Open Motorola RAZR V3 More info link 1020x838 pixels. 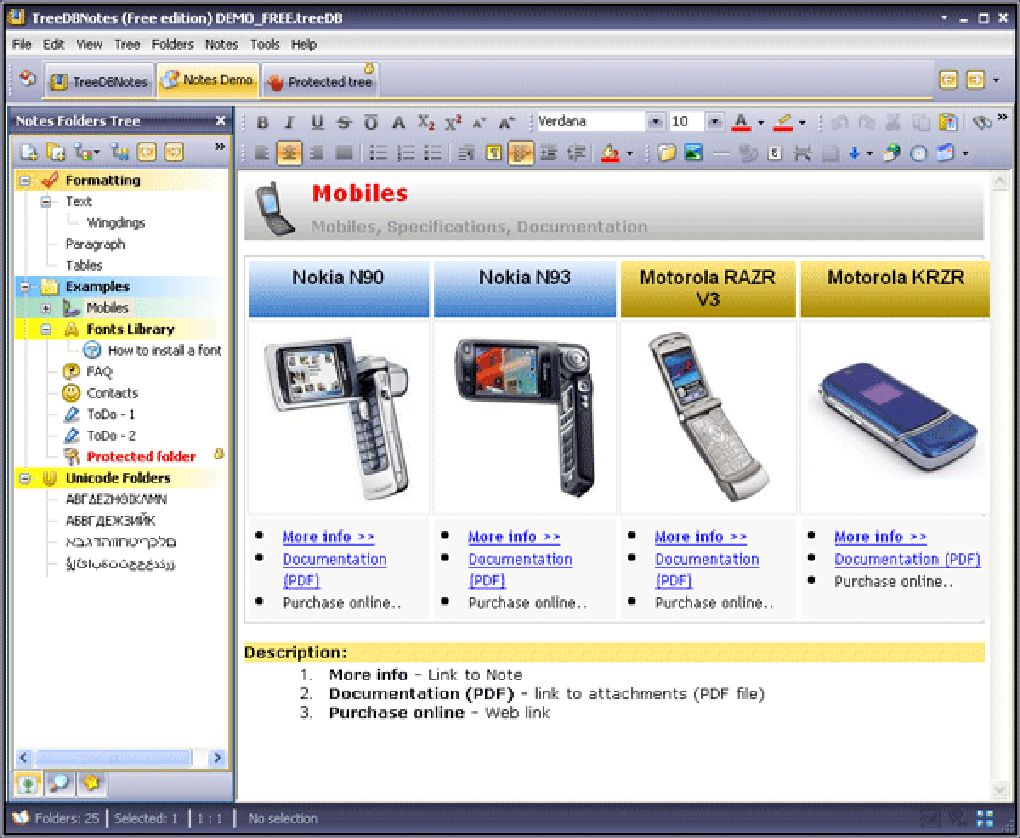(701, 537)
